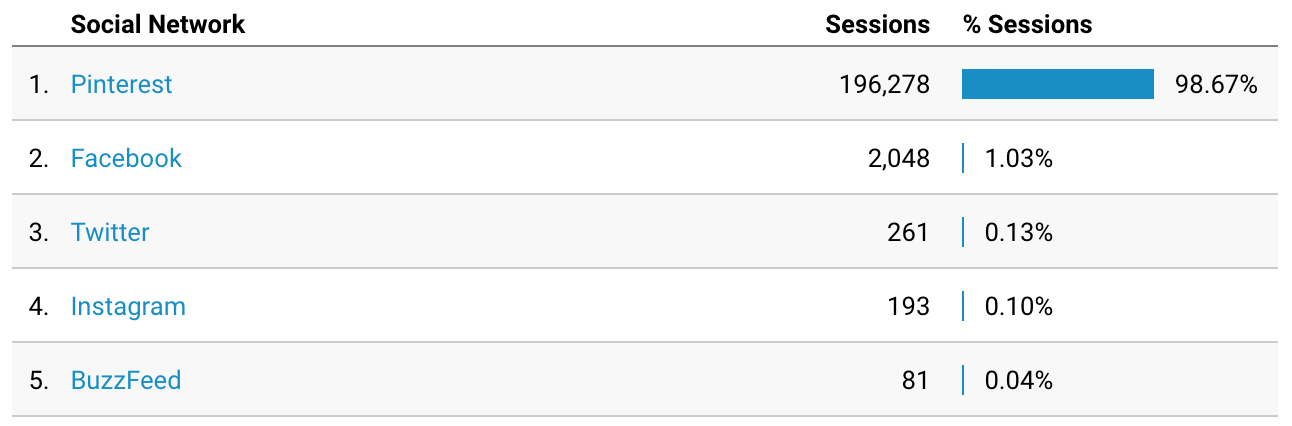Click the % Sessions column header
This screenshot has height=426, width=1292.
[1028, 25]
